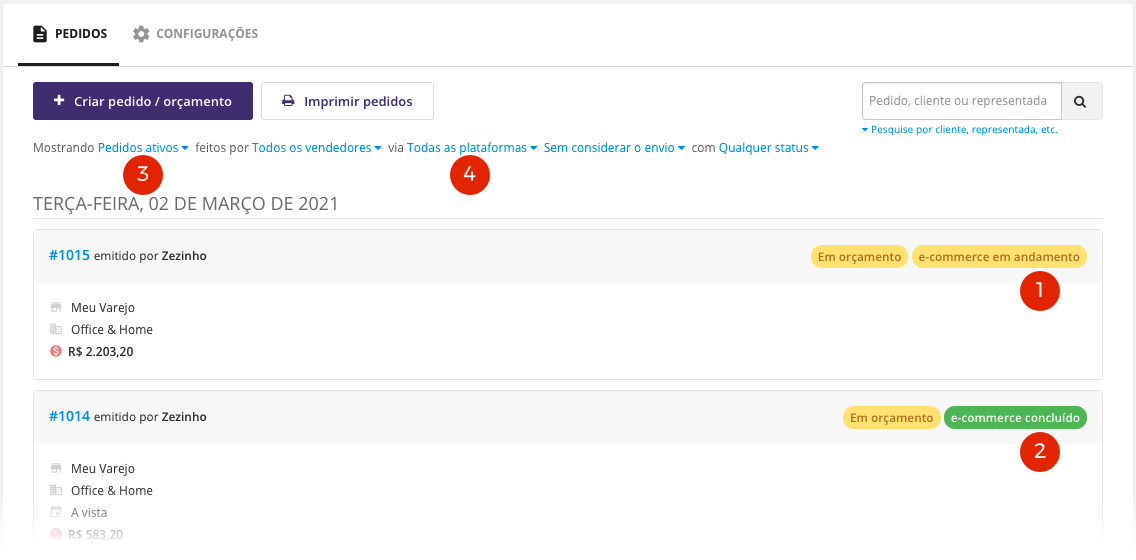This screenshot has height=560, width=1136.
Task: Switch to the Configurações tab
Action: pyautogui.click(x=196, y=34)
